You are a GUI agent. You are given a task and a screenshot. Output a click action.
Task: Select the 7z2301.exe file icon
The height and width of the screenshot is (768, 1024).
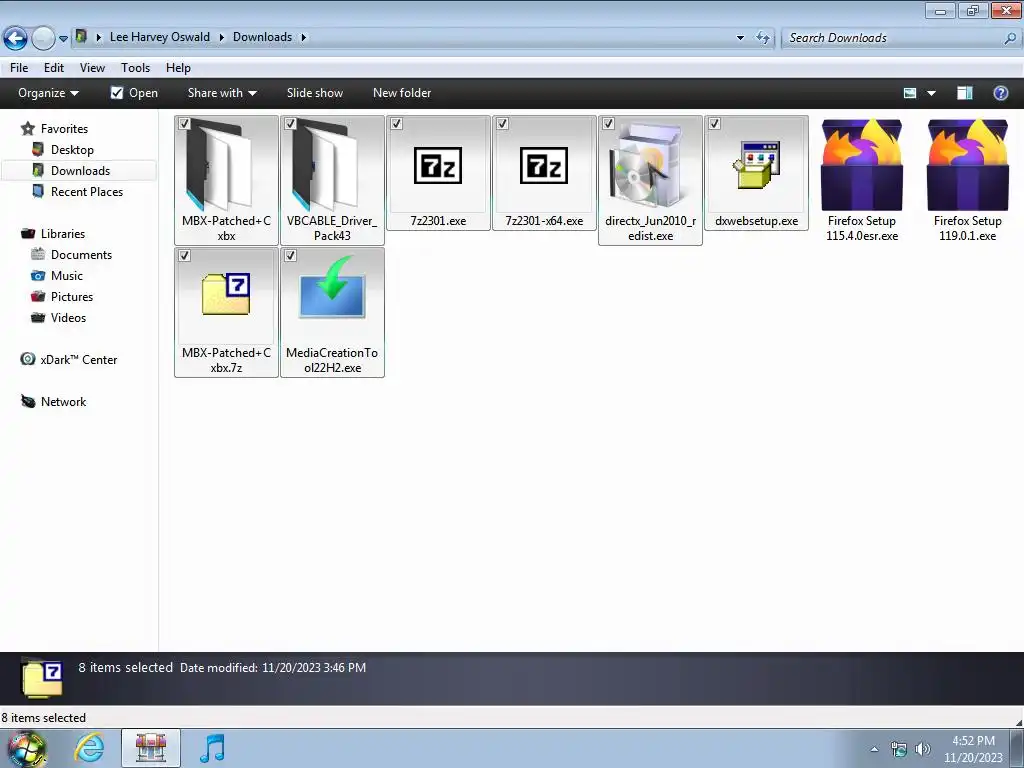coord(438,165)
